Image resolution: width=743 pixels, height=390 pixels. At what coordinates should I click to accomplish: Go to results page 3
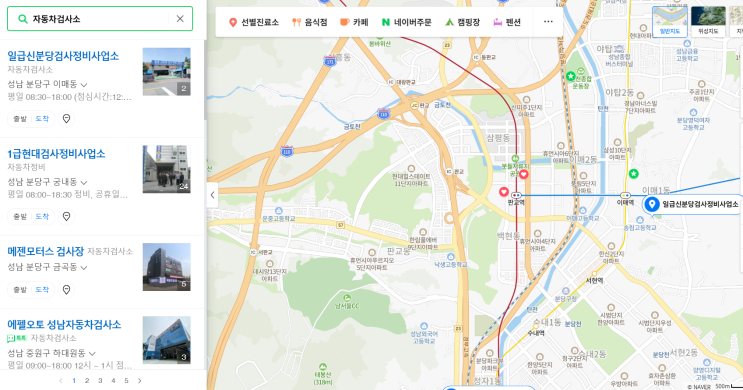coord(100,381)
